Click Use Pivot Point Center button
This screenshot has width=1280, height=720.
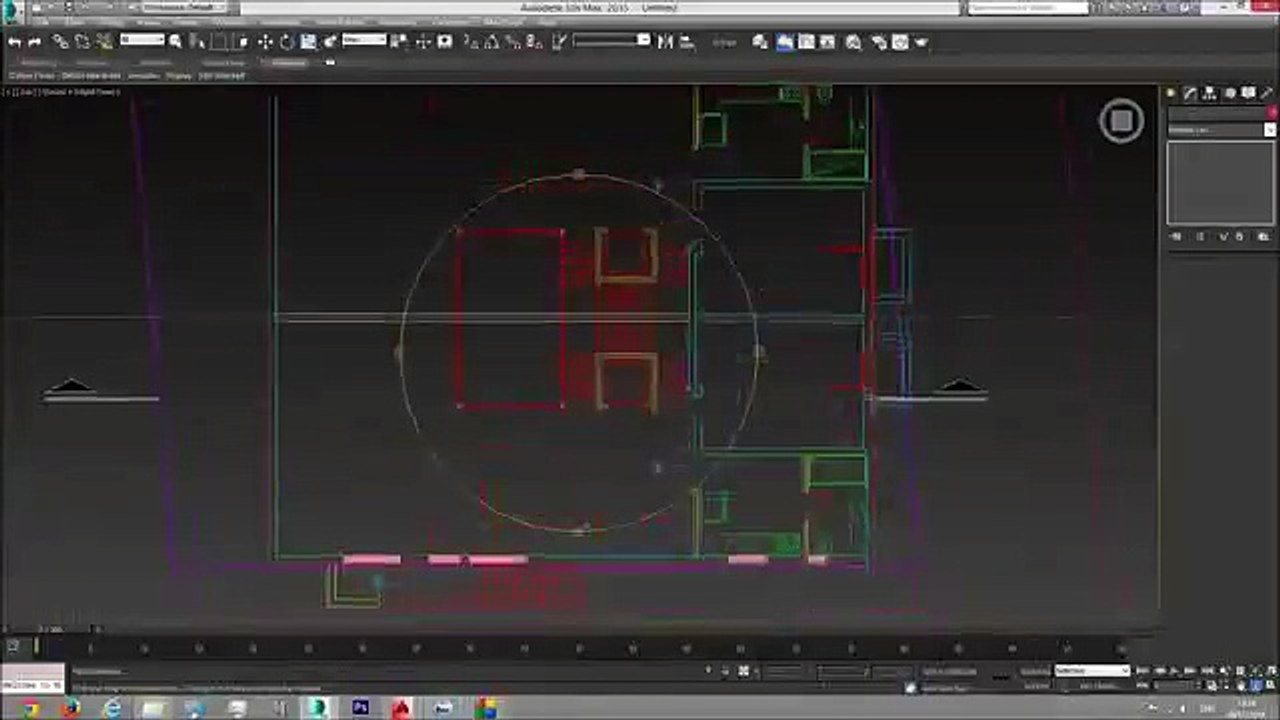[x=399, y=42]
